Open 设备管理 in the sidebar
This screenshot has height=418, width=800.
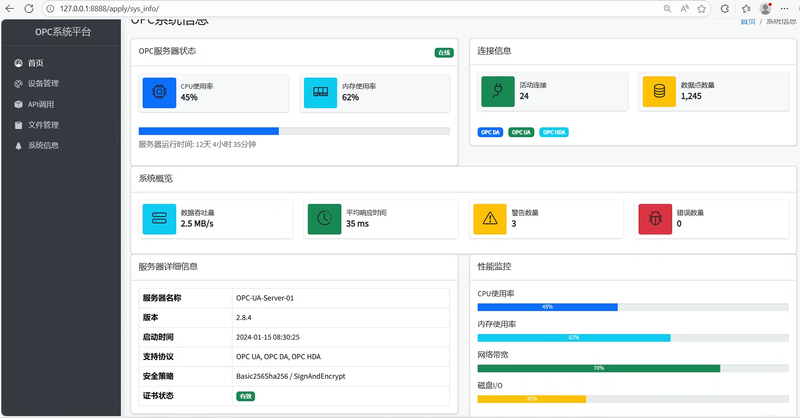tap(43, 83)
